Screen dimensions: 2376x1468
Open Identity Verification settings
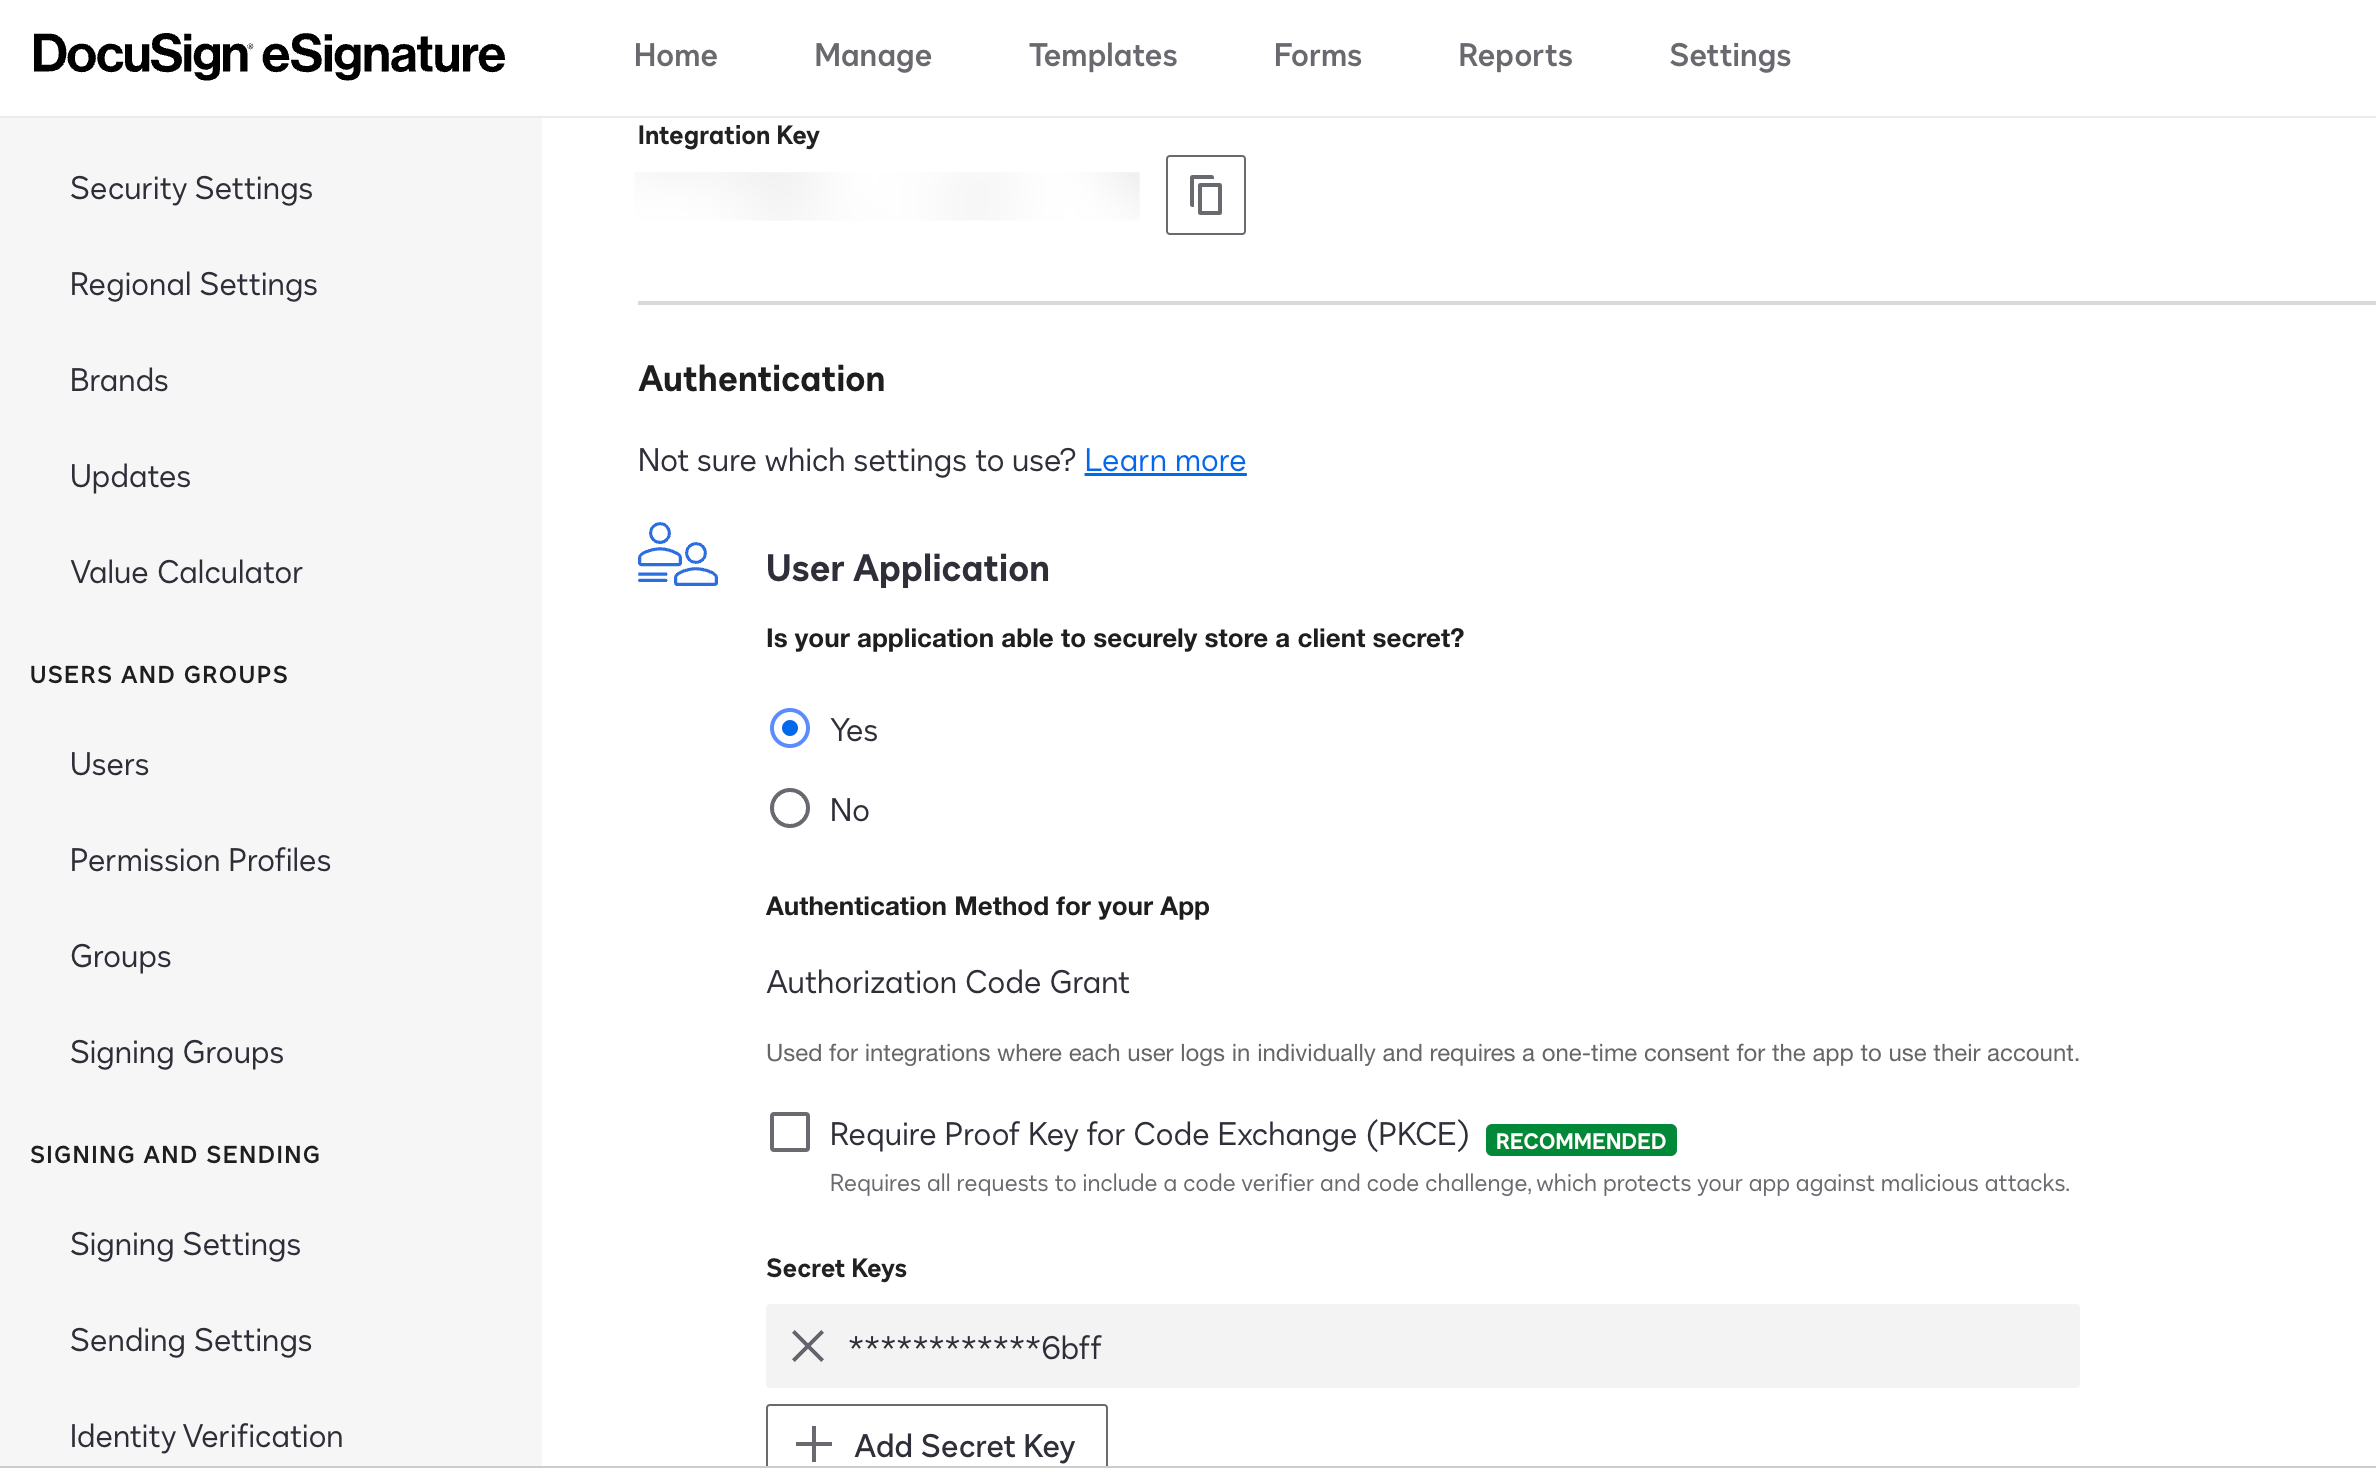coord(206,1436)
